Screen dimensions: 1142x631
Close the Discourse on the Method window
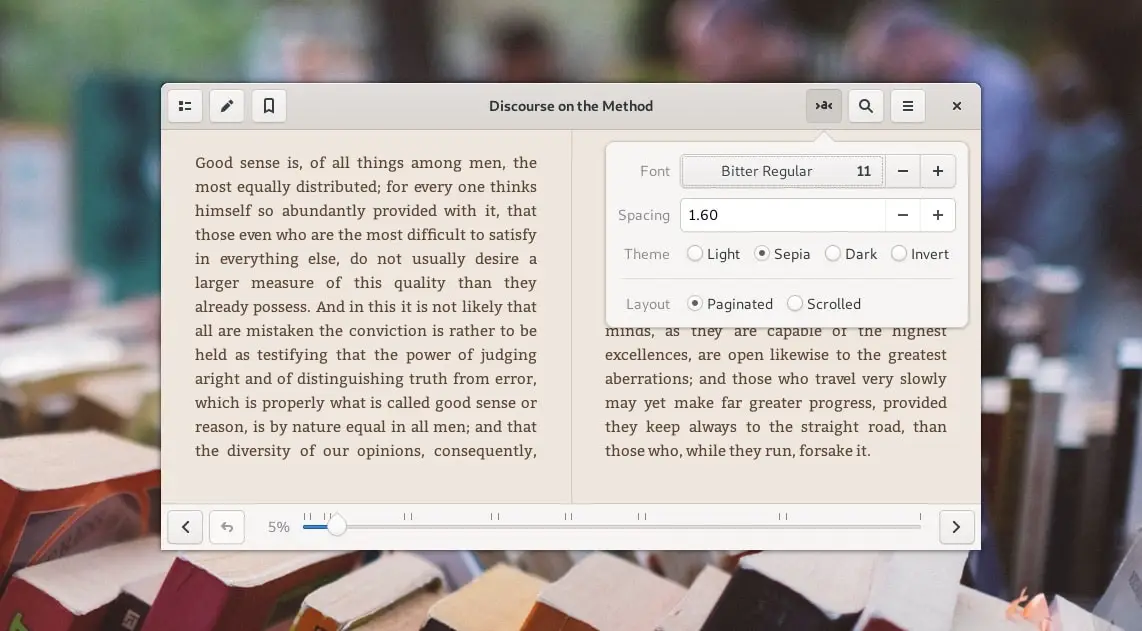tap(957, 106)
